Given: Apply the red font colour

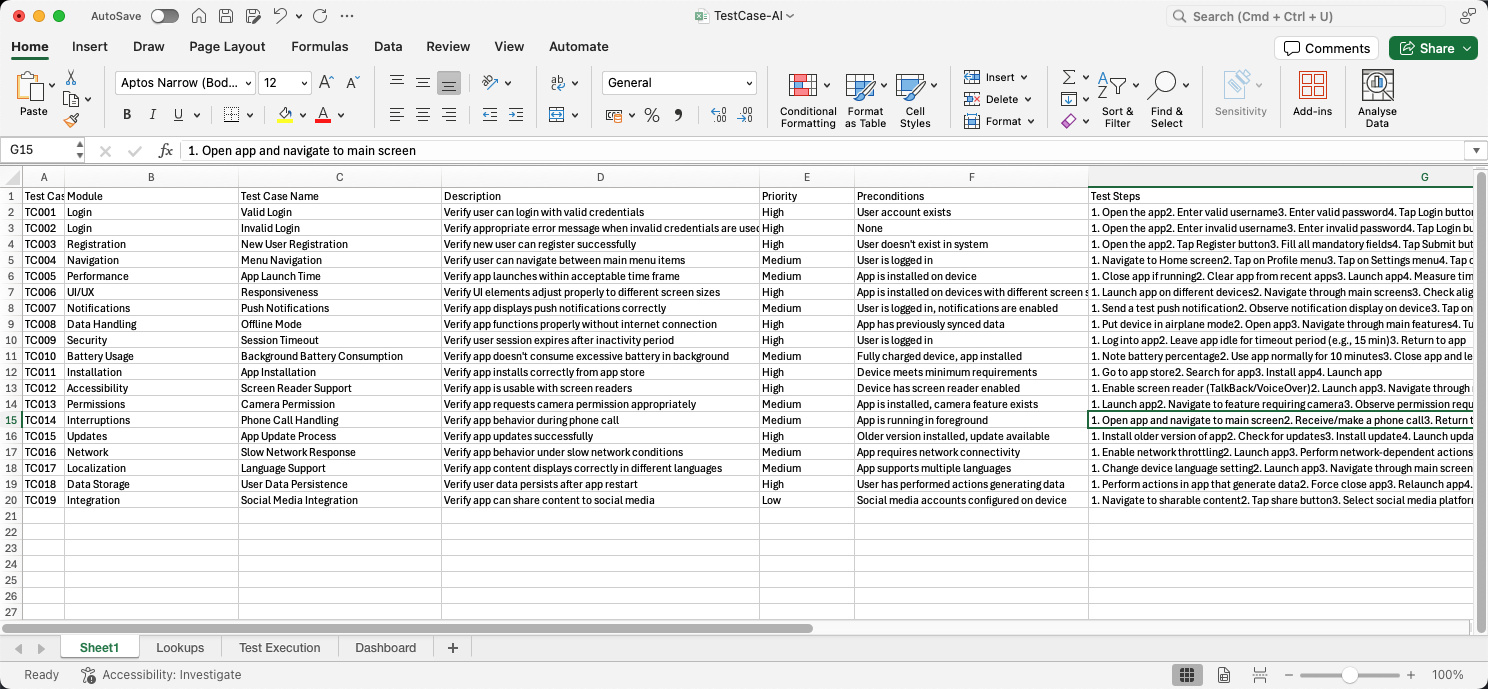Looking at the screenshot, I should [x=323, y=115].
